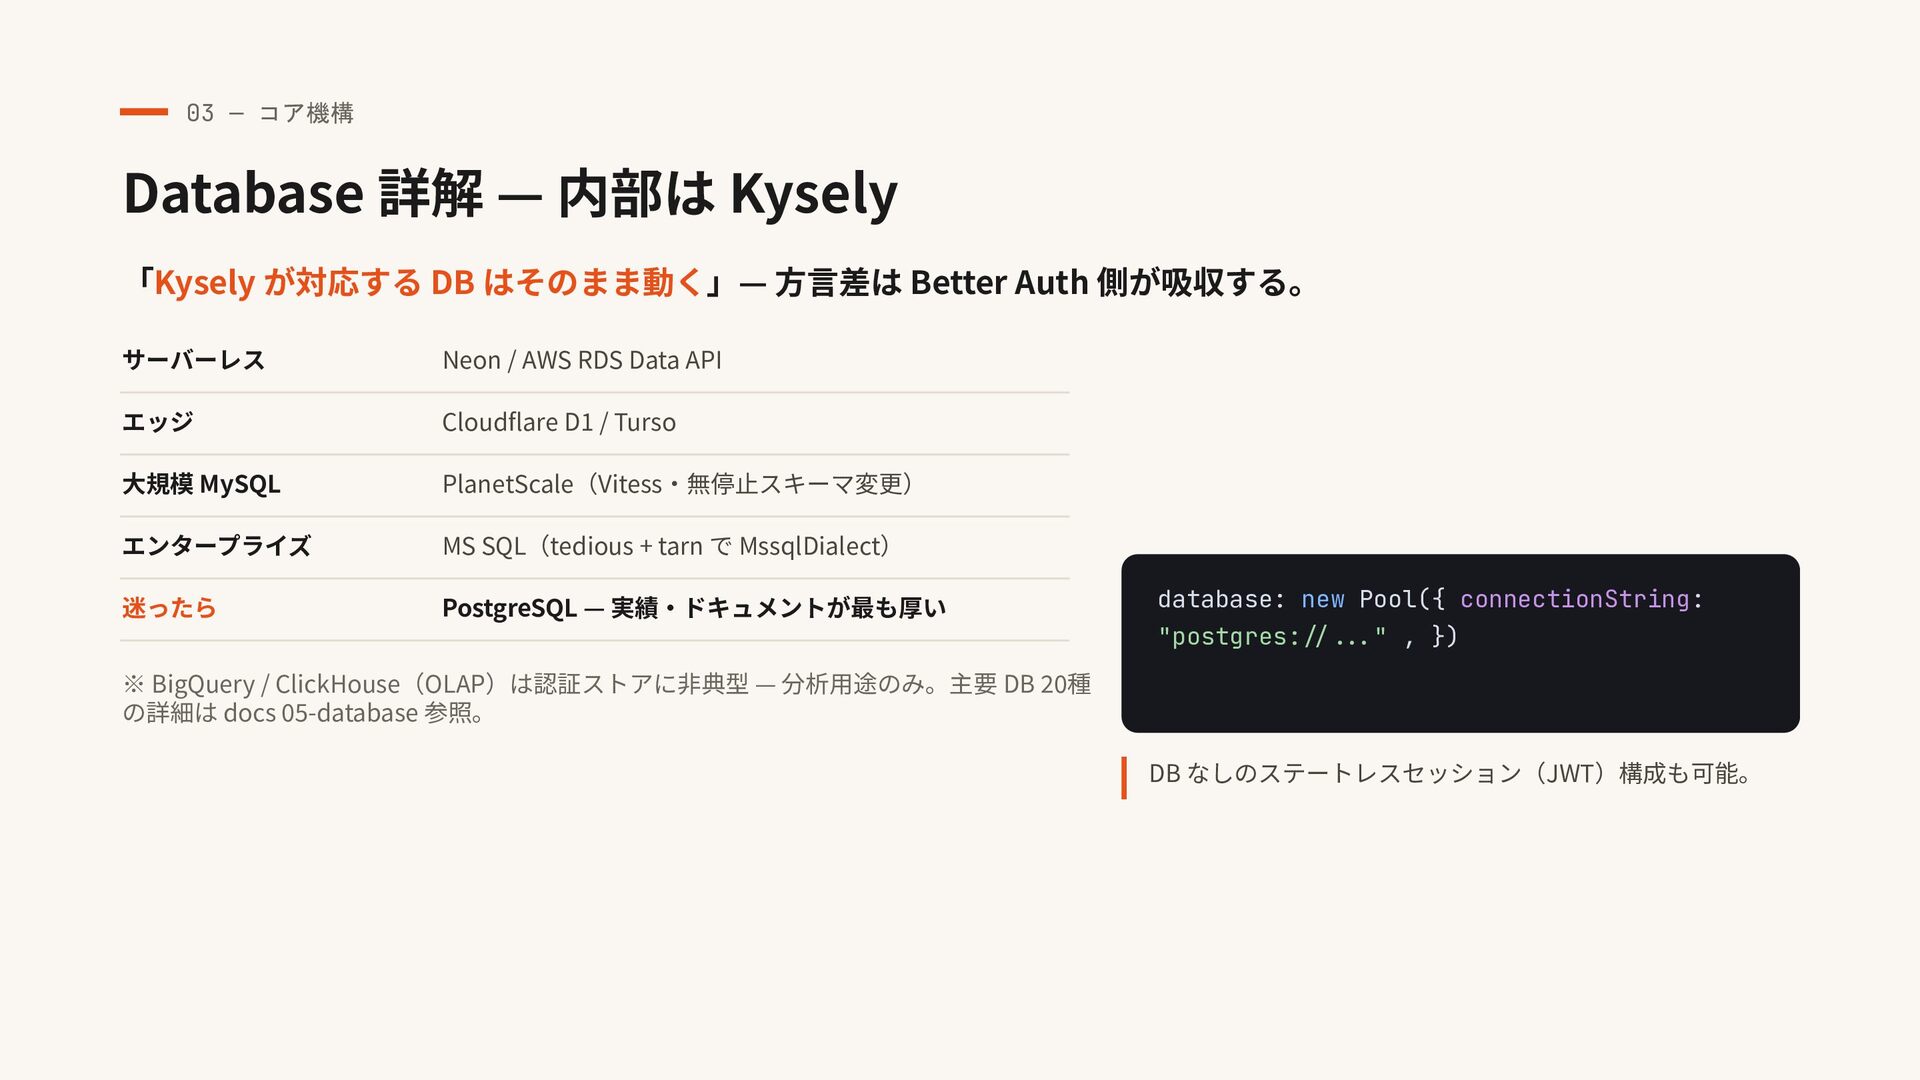Click the orange row label "迷ったら"
The image size is (1920, 1080).
point(169,608)
